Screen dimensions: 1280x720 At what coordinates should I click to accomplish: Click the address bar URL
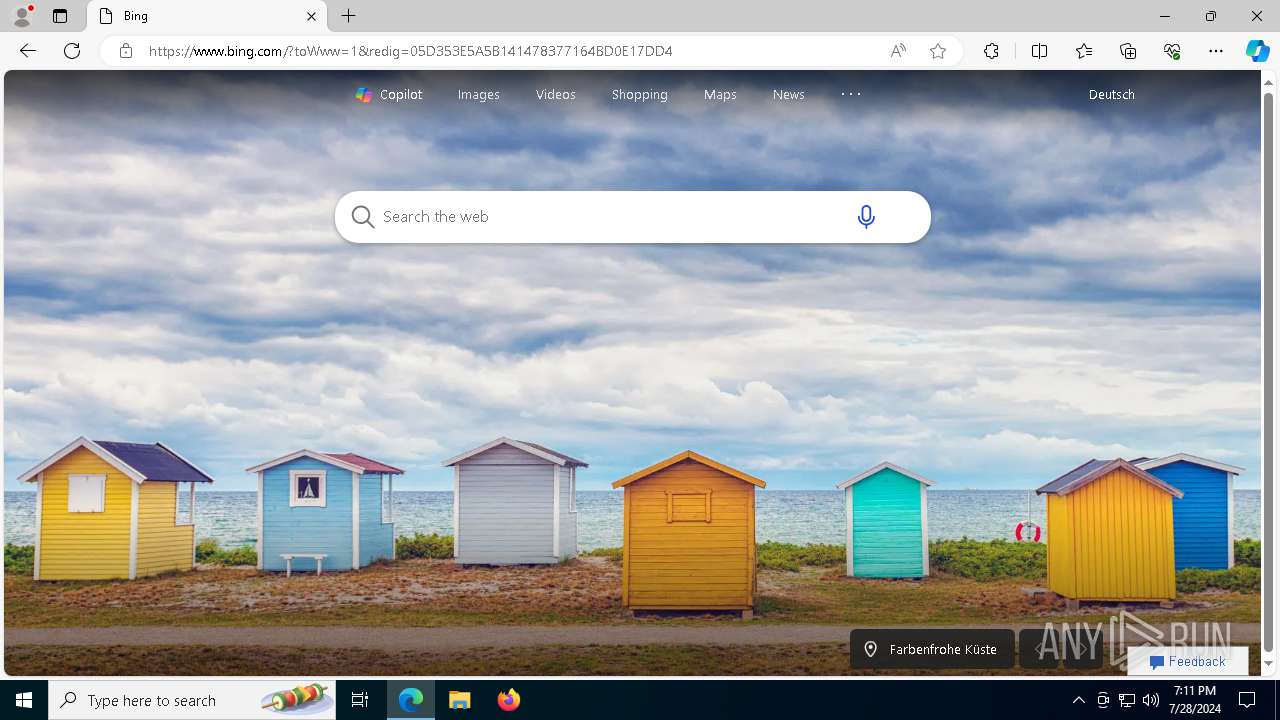(411, 51)
